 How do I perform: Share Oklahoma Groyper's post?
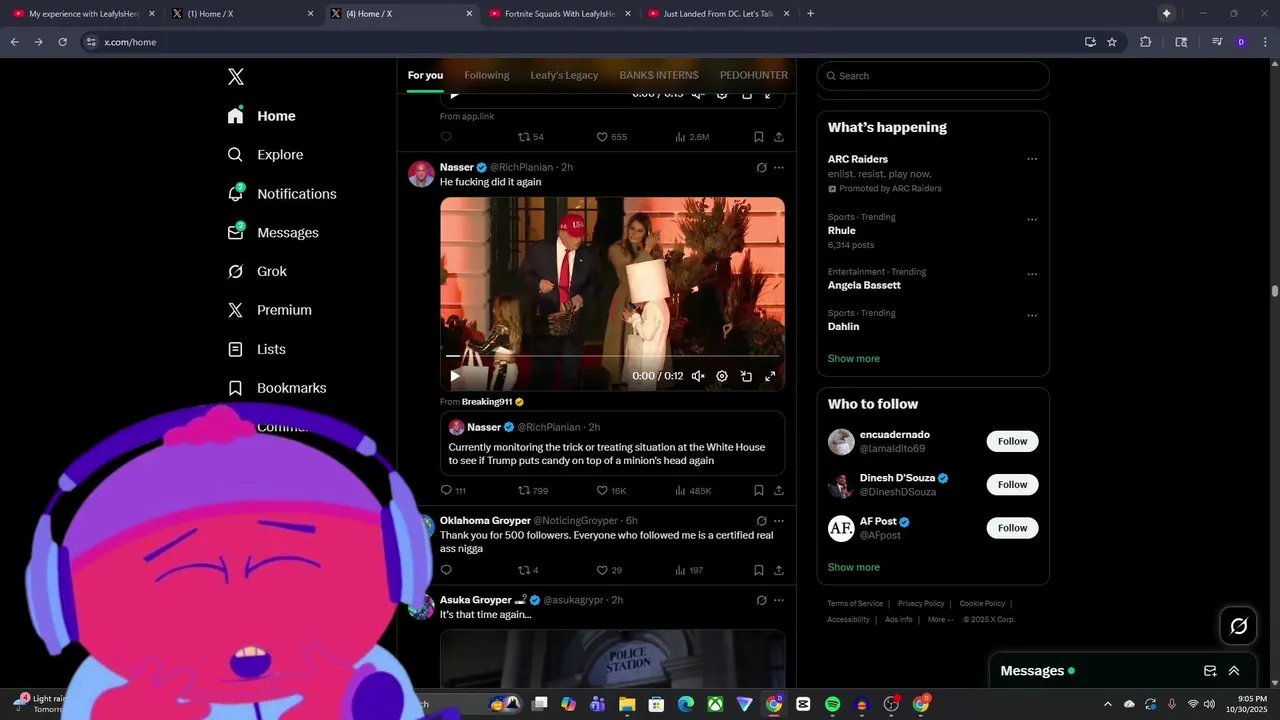(779, 571)
